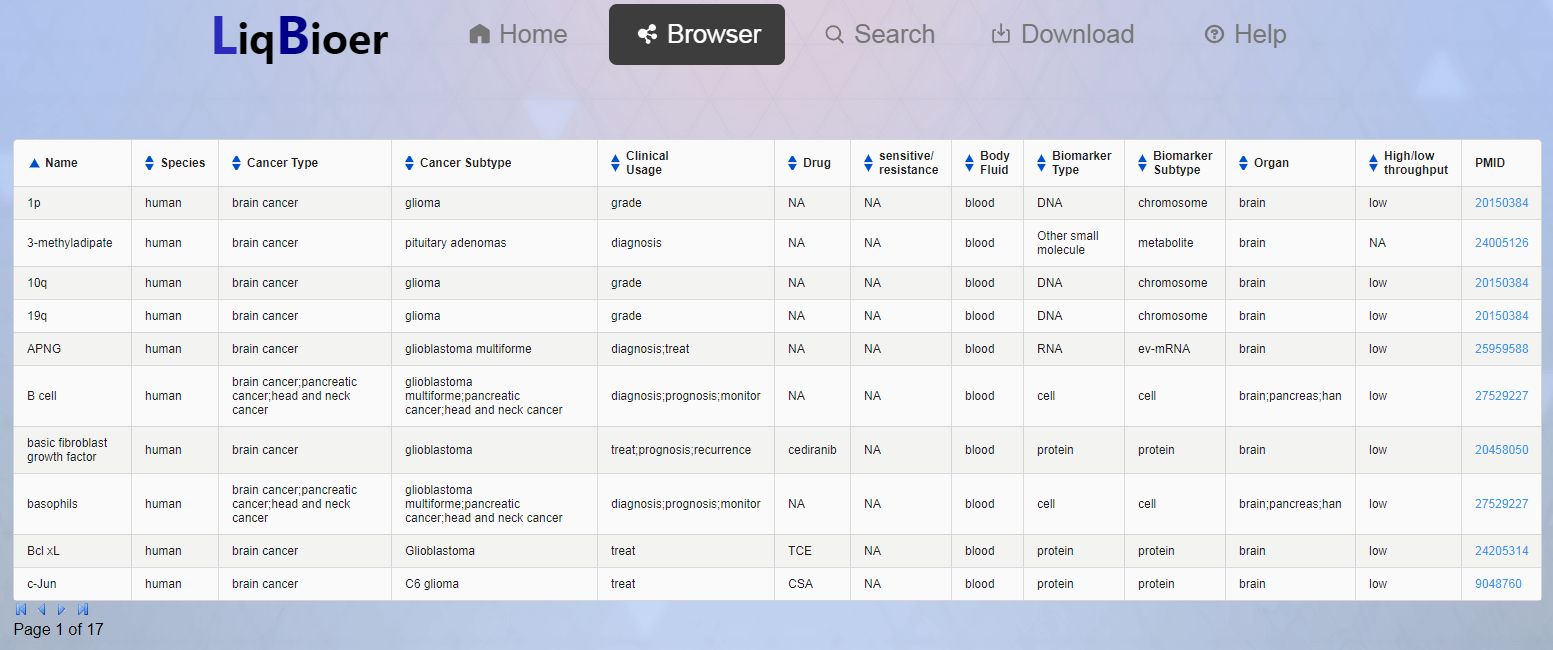Open PMID link 20458050
The image size is (1553, 650).
1501,450
